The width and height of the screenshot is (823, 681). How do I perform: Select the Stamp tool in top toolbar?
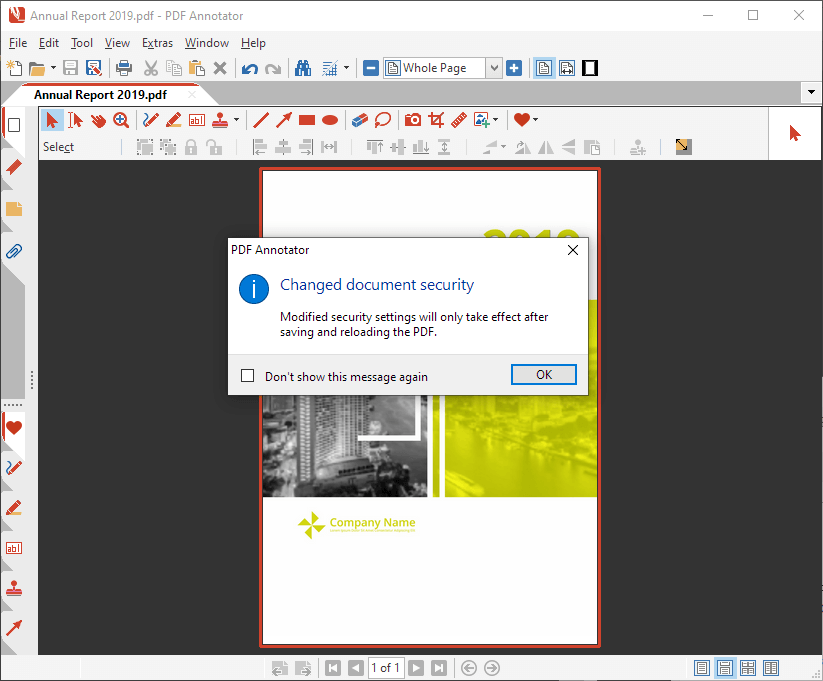point(220,120)
